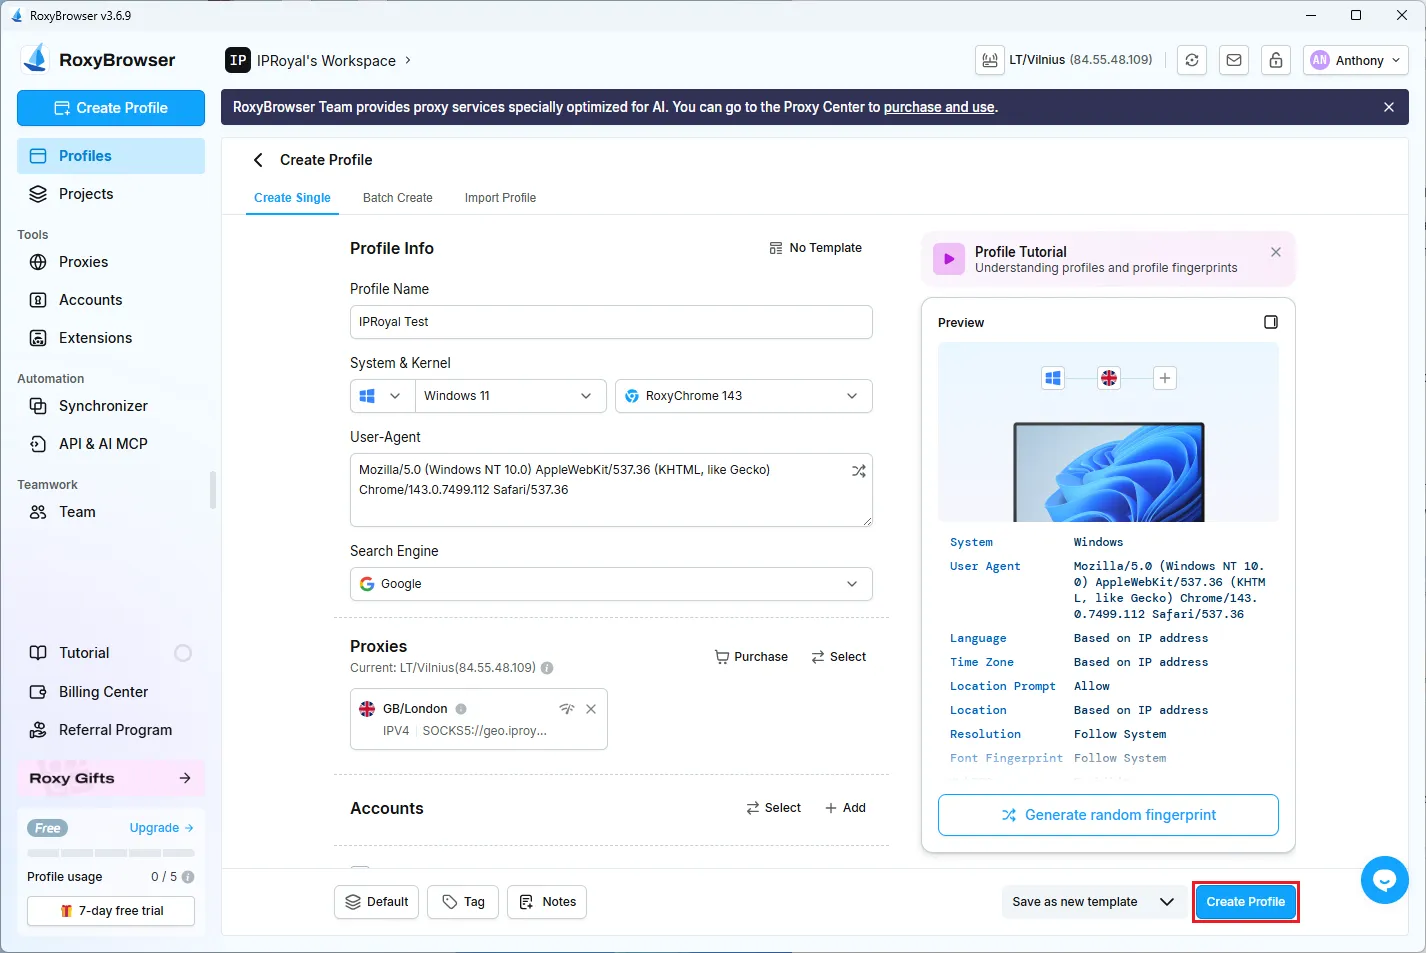Remove the GB/London proxy with X icon
1426x953 pixels.
[x=591, y=709]
